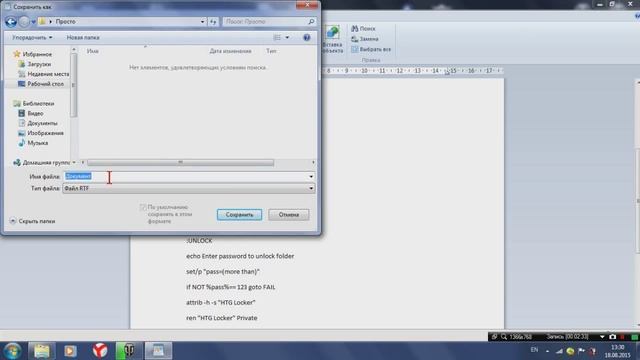Viewport: 640px width, 360px height.
Task: Click the WordPad ruler at mark 12
Action: [x=400, y=71]
